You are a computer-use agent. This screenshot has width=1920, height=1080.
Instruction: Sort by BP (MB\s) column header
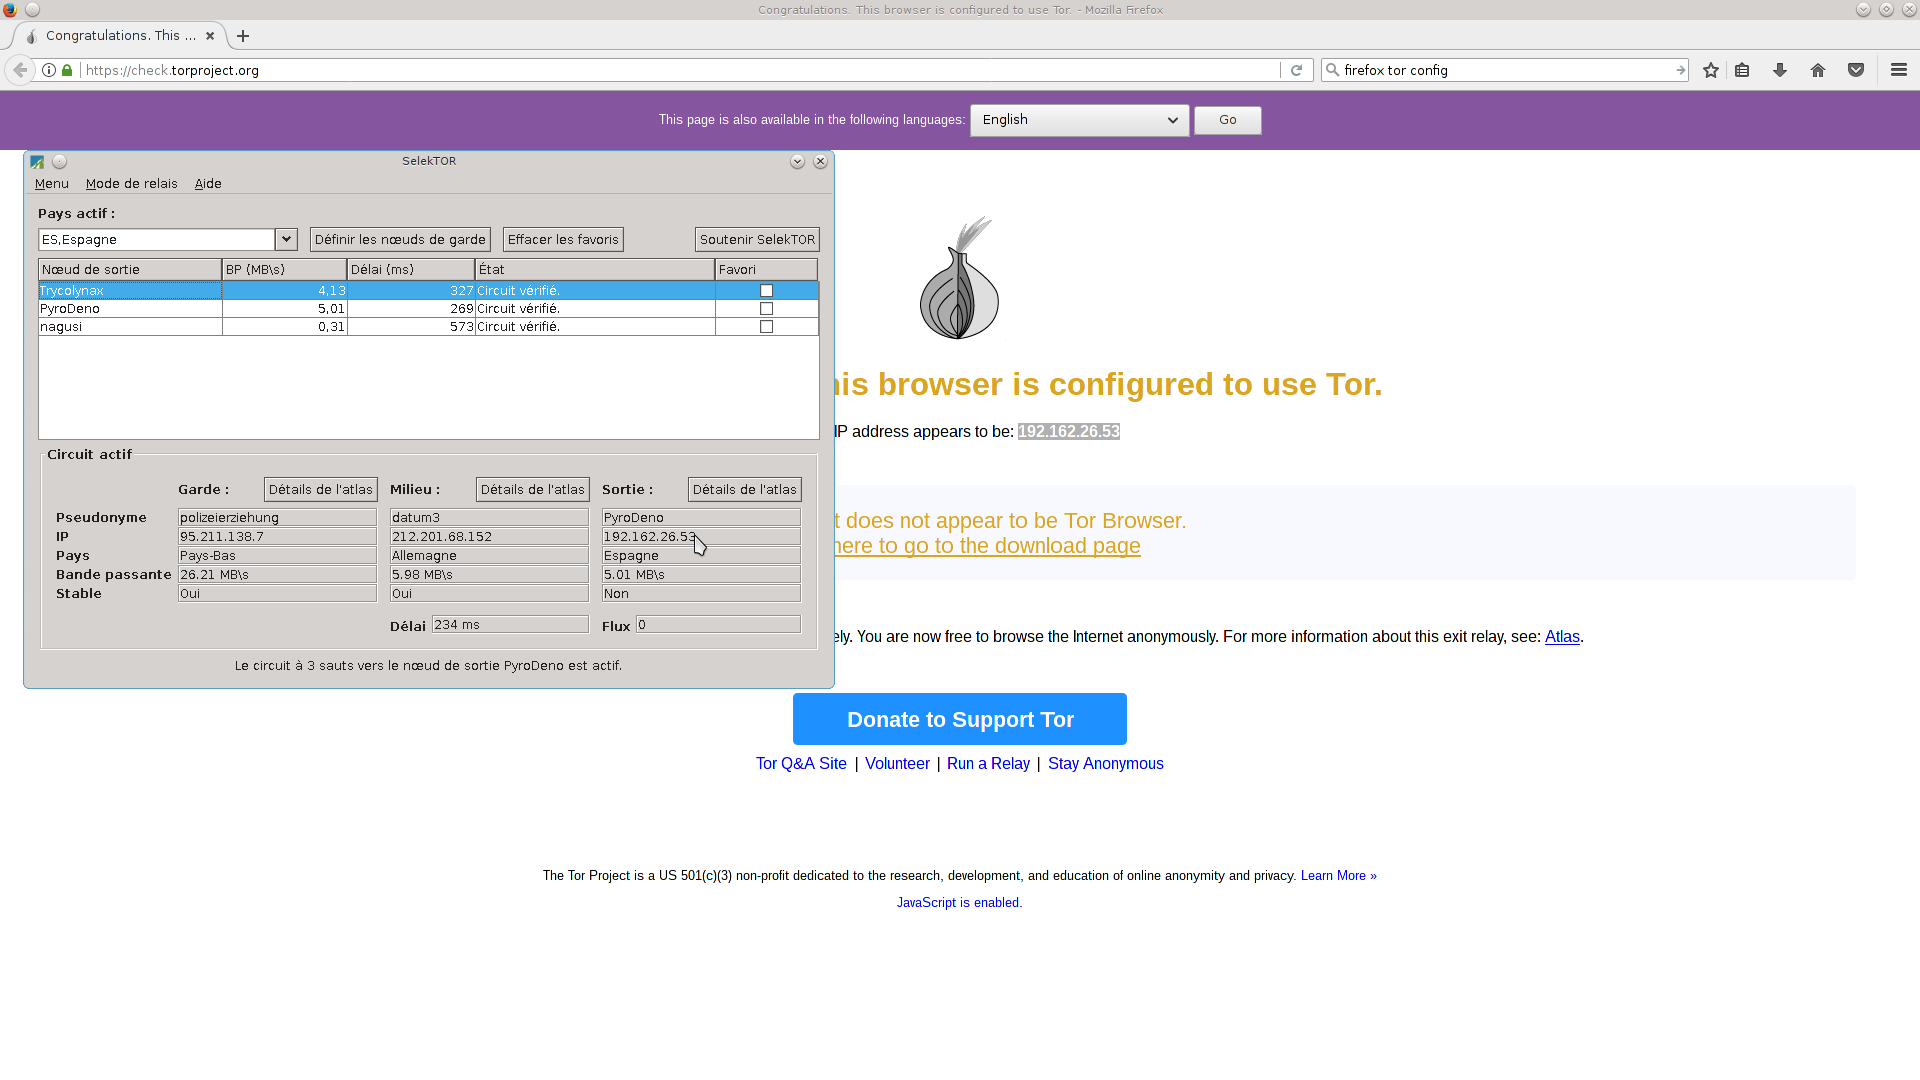tap(285, 270)
